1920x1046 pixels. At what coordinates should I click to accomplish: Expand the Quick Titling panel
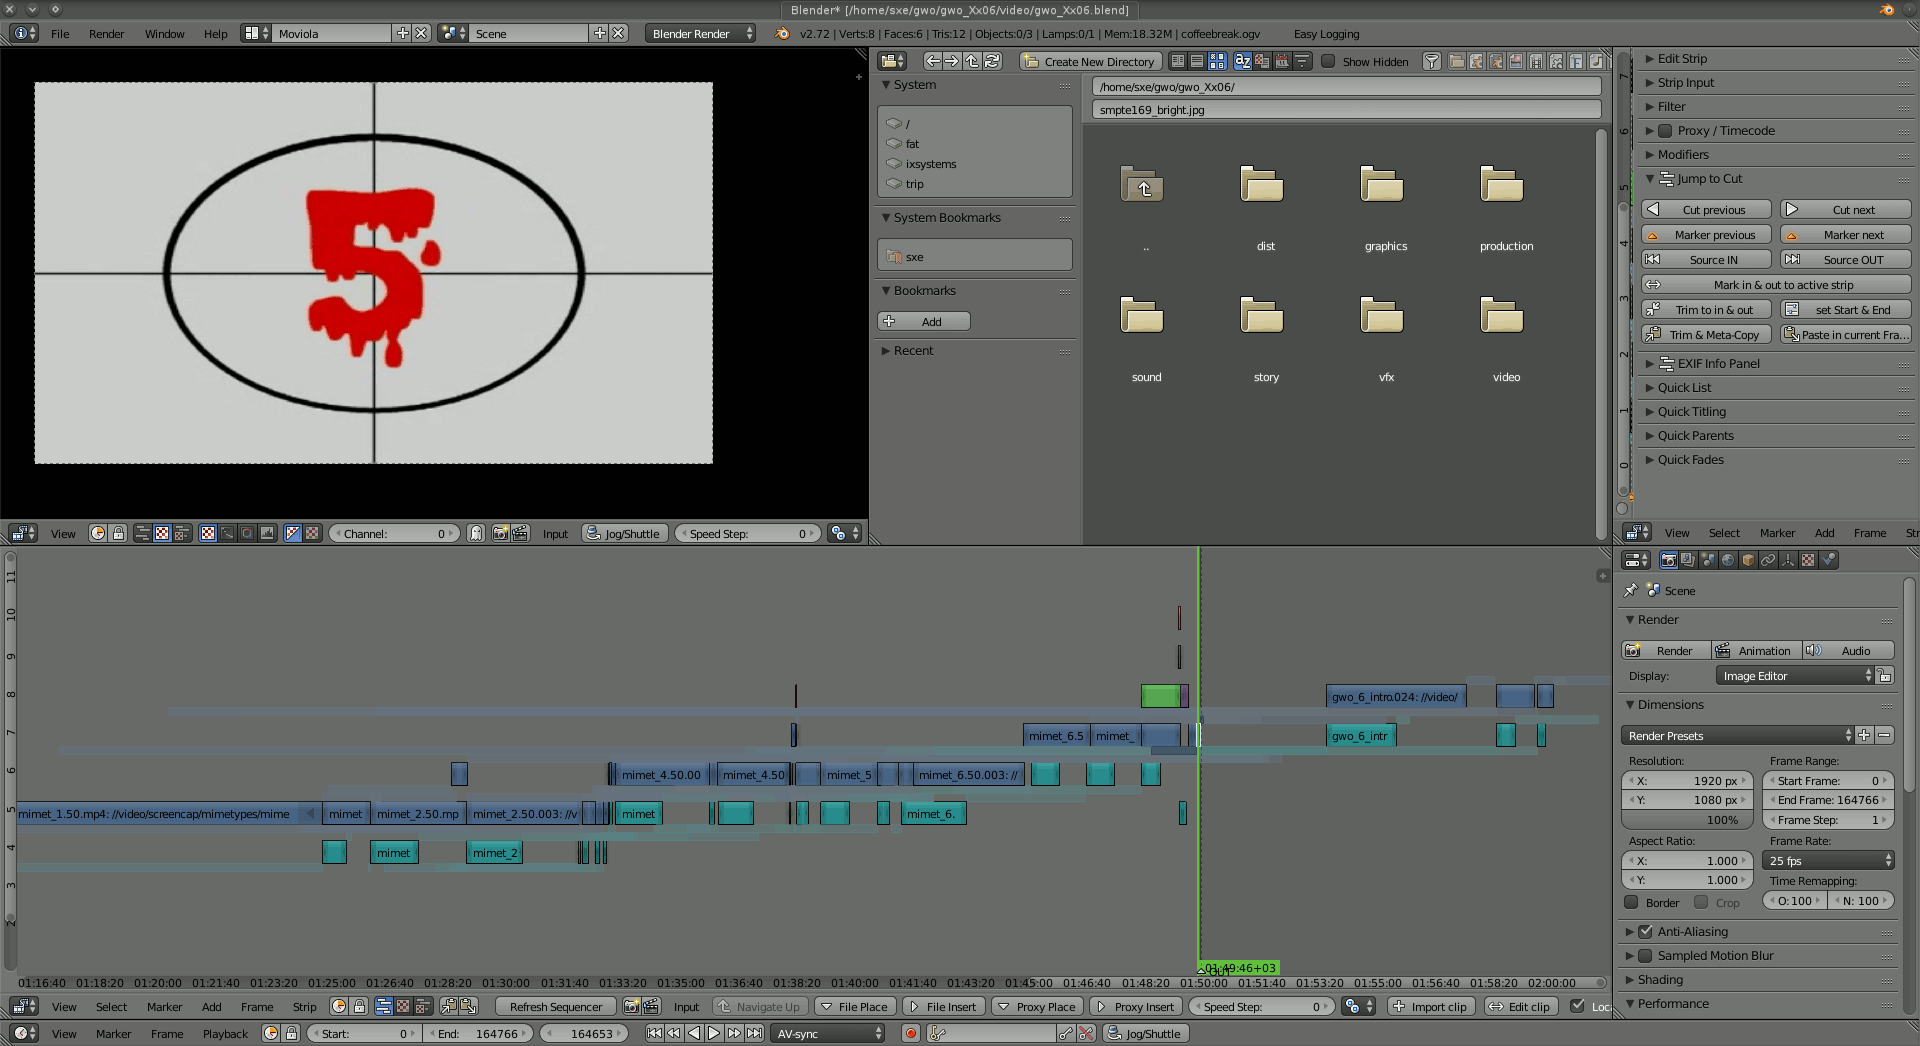click(1691, 411)
